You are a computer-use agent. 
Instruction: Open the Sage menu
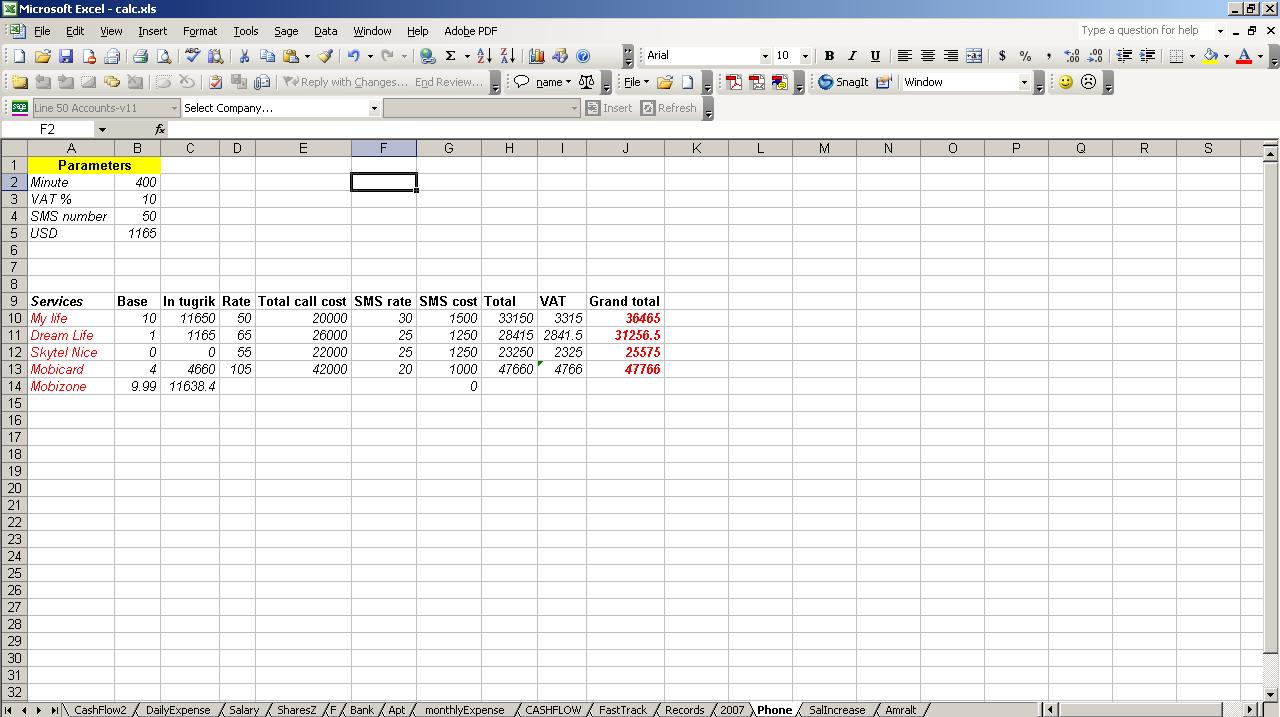click(x=286, y=31)
